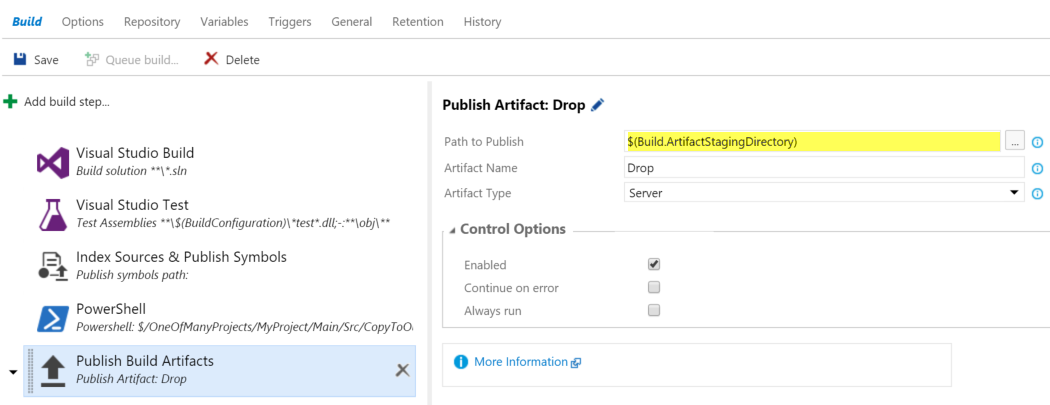The width and height of the screenshot is (1050, 405).
Task: Remove the Publish Build Artifacts step with X
Action: pyautogui.click(x=402, y=370)
